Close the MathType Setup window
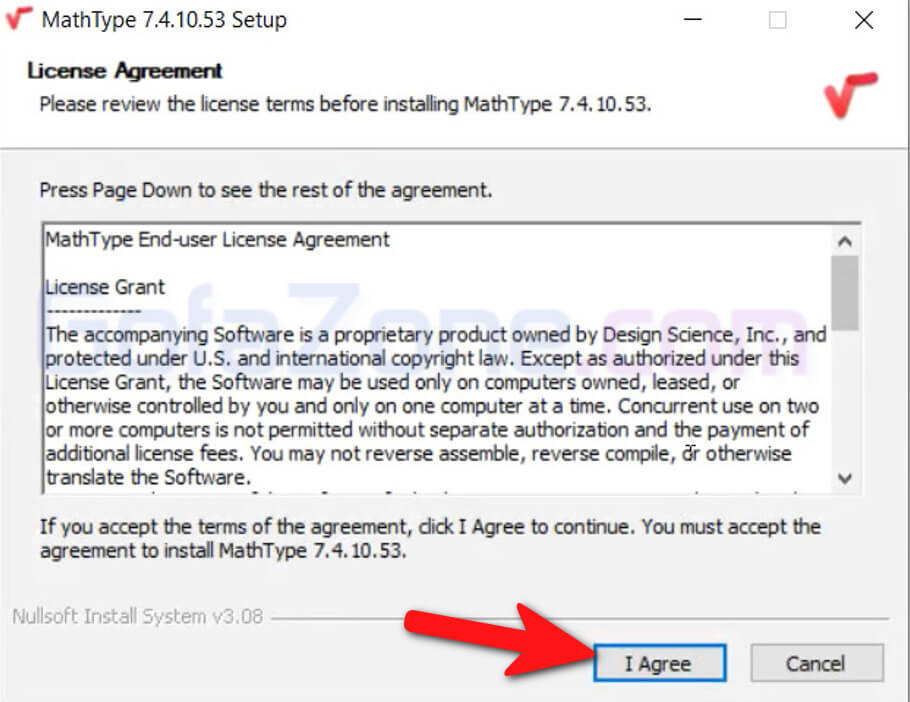 864,21
